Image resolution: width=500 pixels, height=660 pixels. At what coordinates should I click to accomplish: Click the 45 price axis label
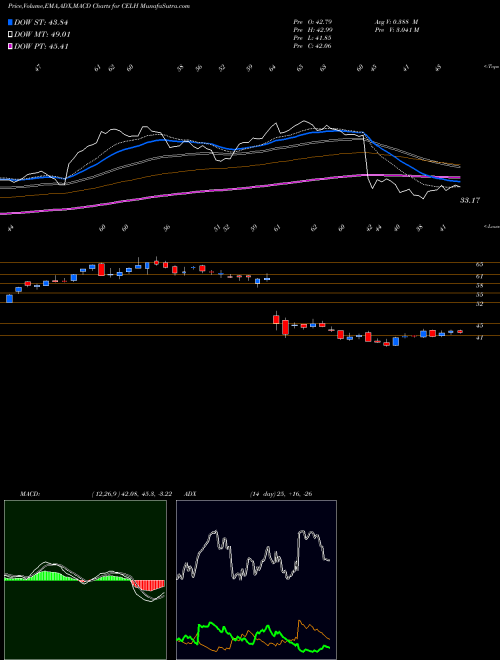point(479,325)
